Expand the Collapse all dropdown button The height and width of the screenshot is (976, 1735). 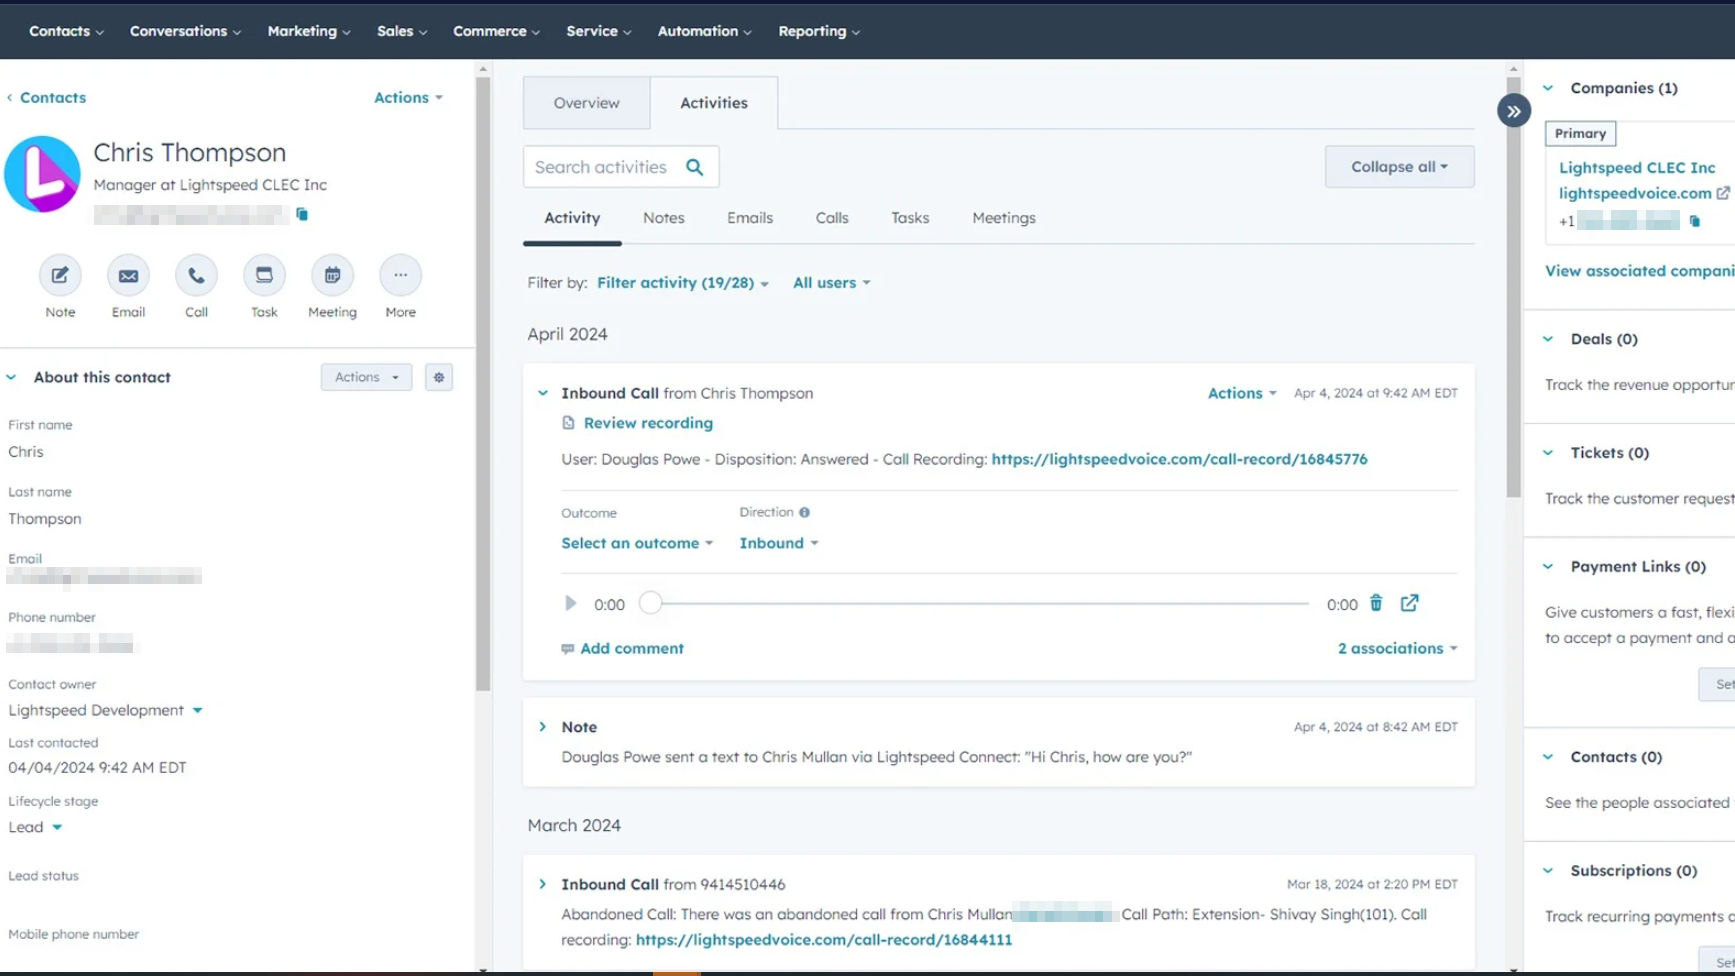pyautogui.click(x=1399, y=167)
